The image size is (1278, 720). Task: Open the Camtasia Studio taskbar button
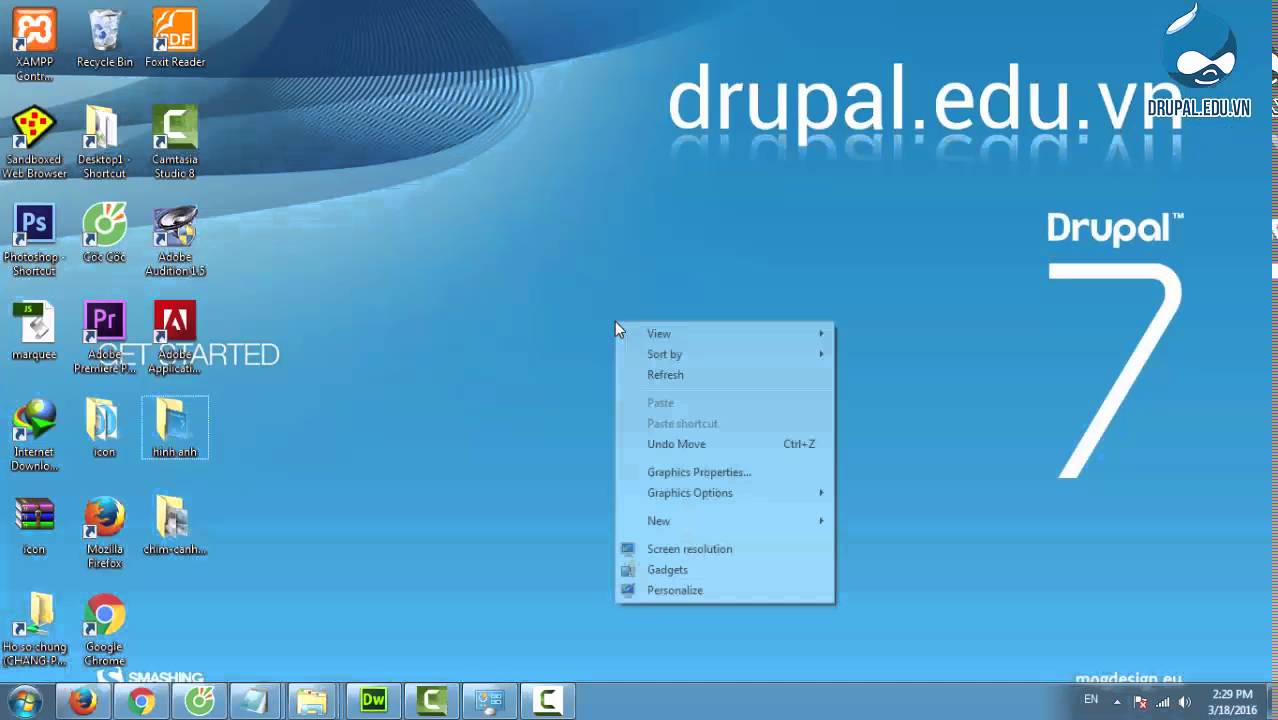431,702
